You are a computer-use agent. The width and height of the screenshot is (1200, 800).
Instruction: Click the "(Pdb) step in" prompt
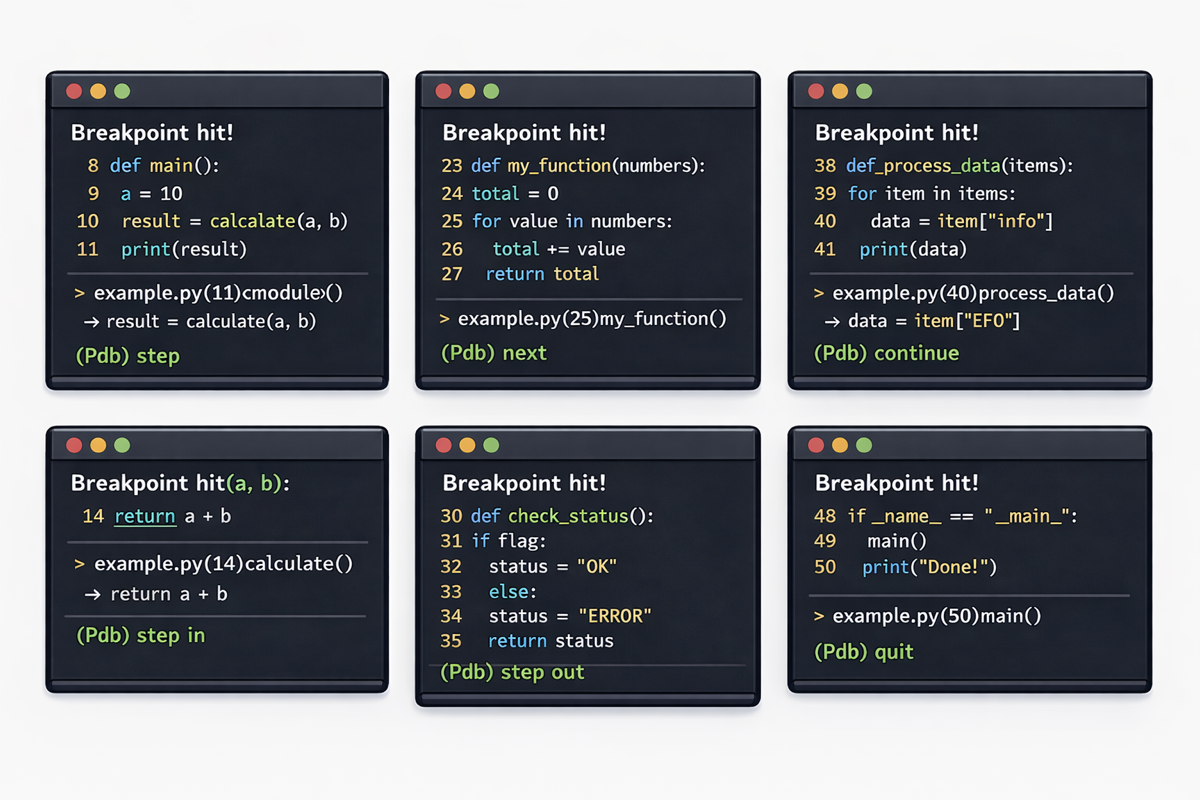140,635
